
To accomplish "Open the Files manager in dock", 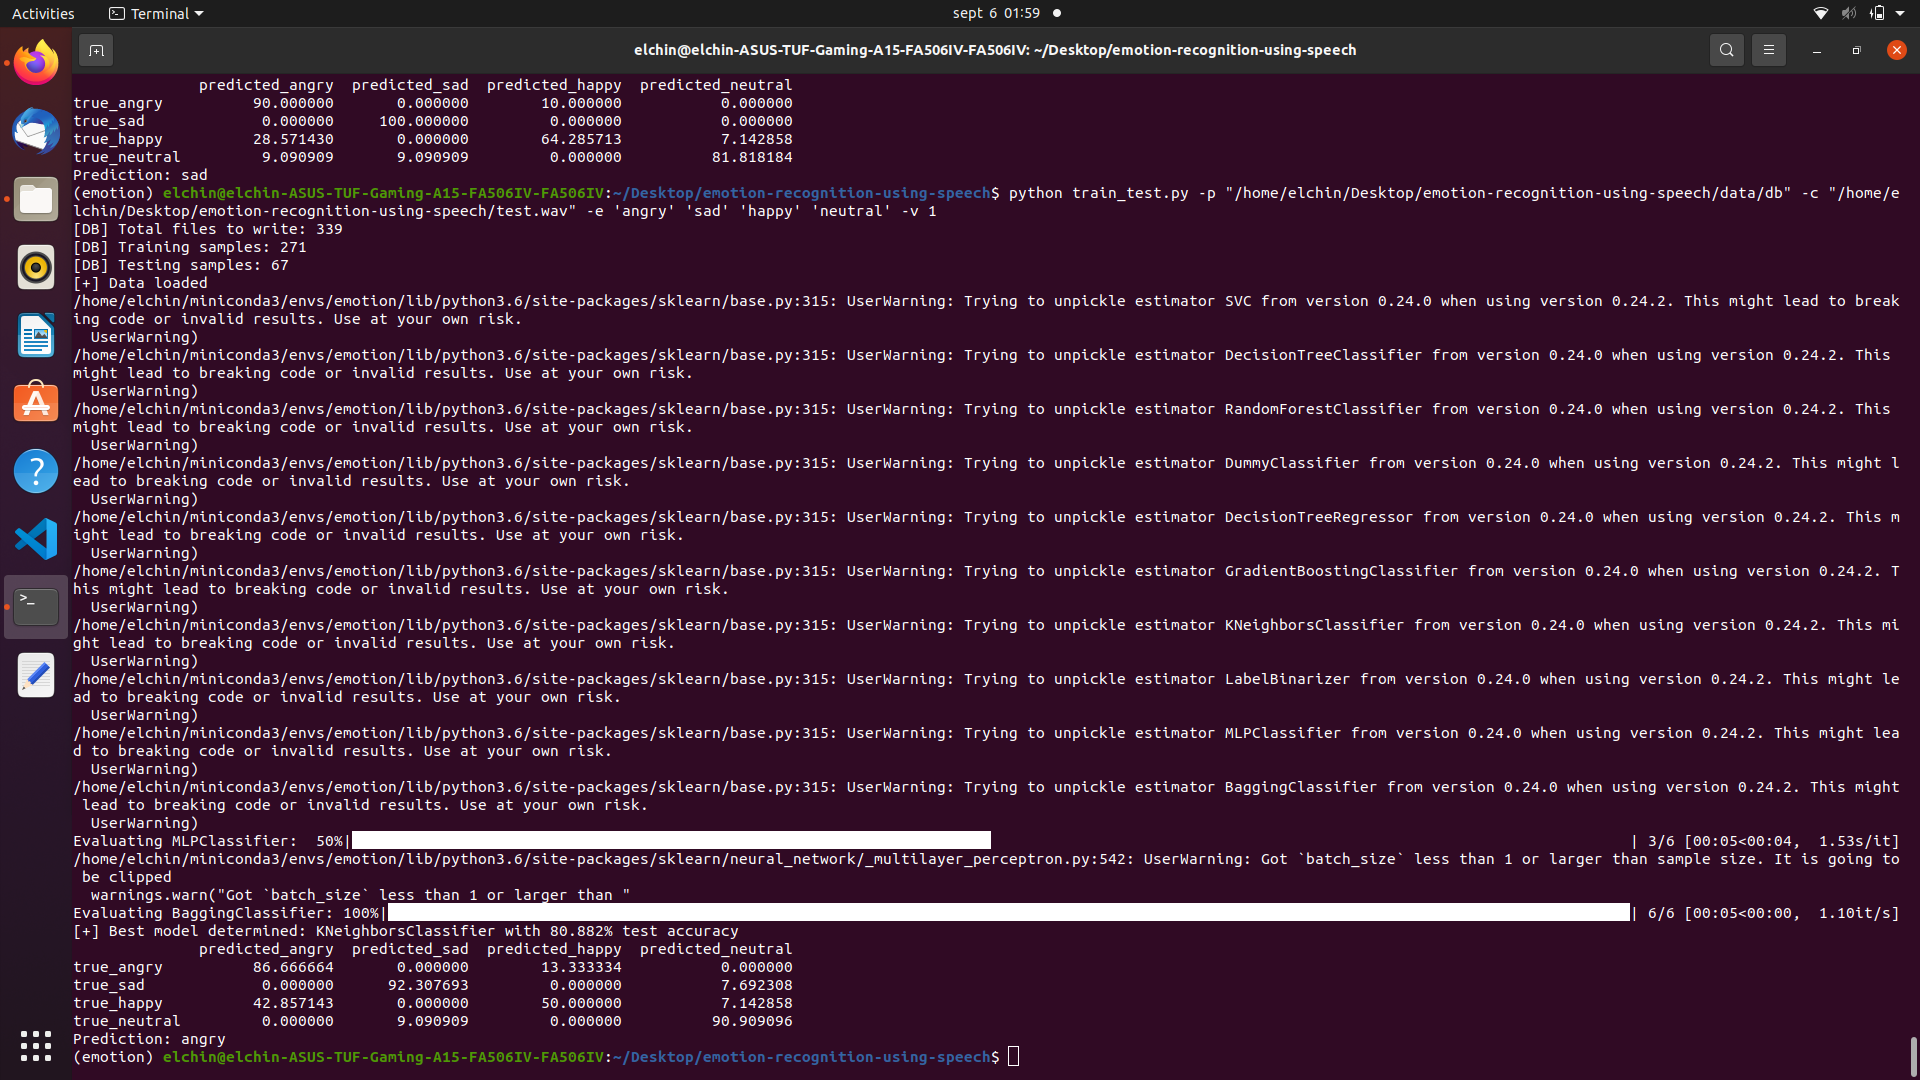I will click(x=36, y=199).
